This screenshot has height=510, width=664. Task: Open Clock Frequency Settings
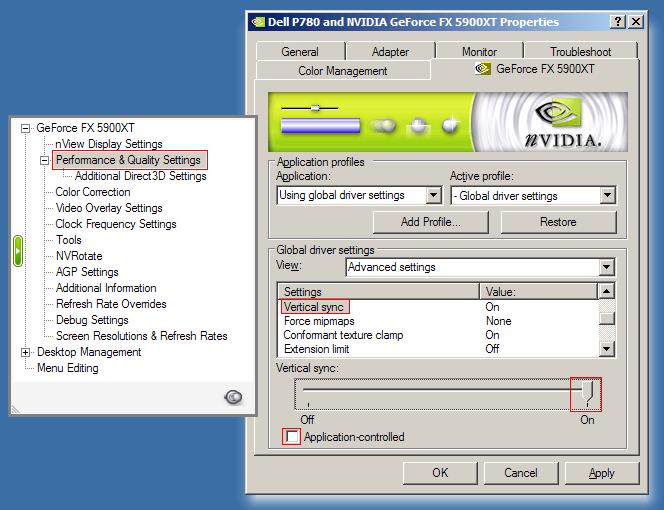tap(116, 224)
